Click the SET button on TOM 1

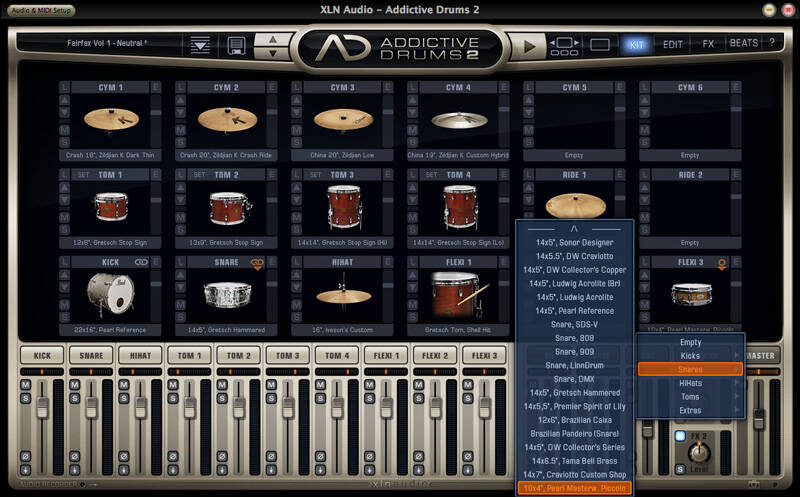point(83,175)
